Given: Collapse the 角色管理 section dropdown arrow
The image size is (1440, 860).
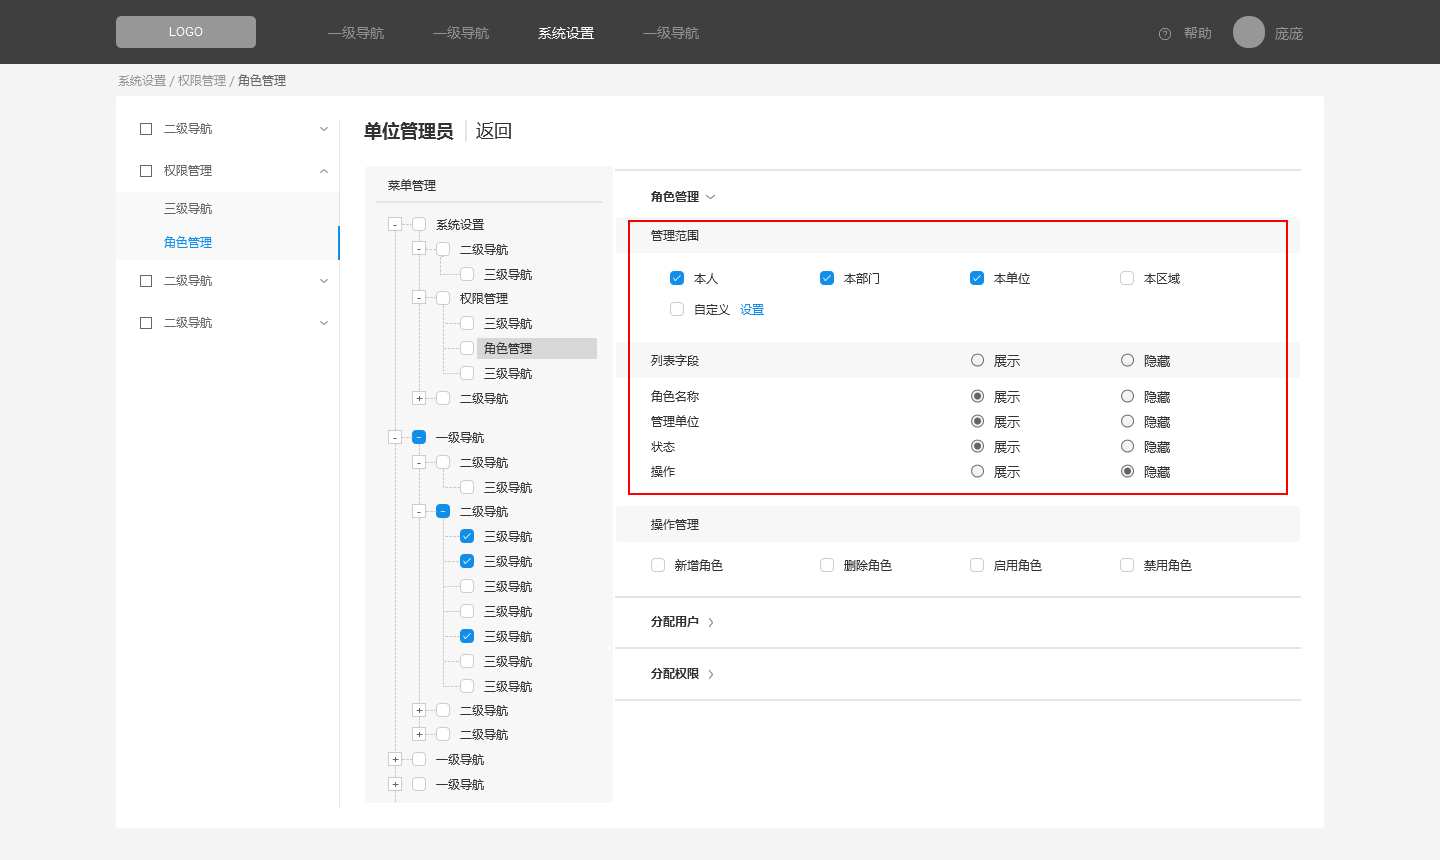Looking at the screenshot, I should coord(711,197).
